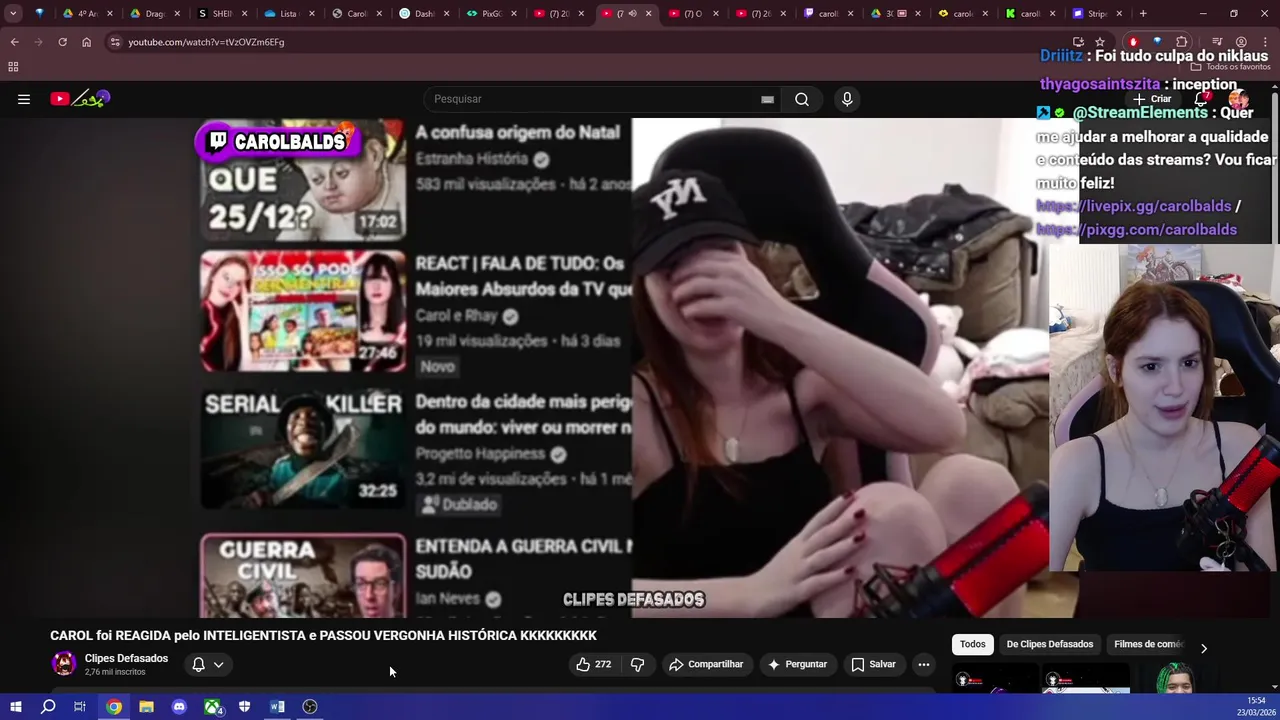Open File Explorer from the taskbar

pos(146,707)
